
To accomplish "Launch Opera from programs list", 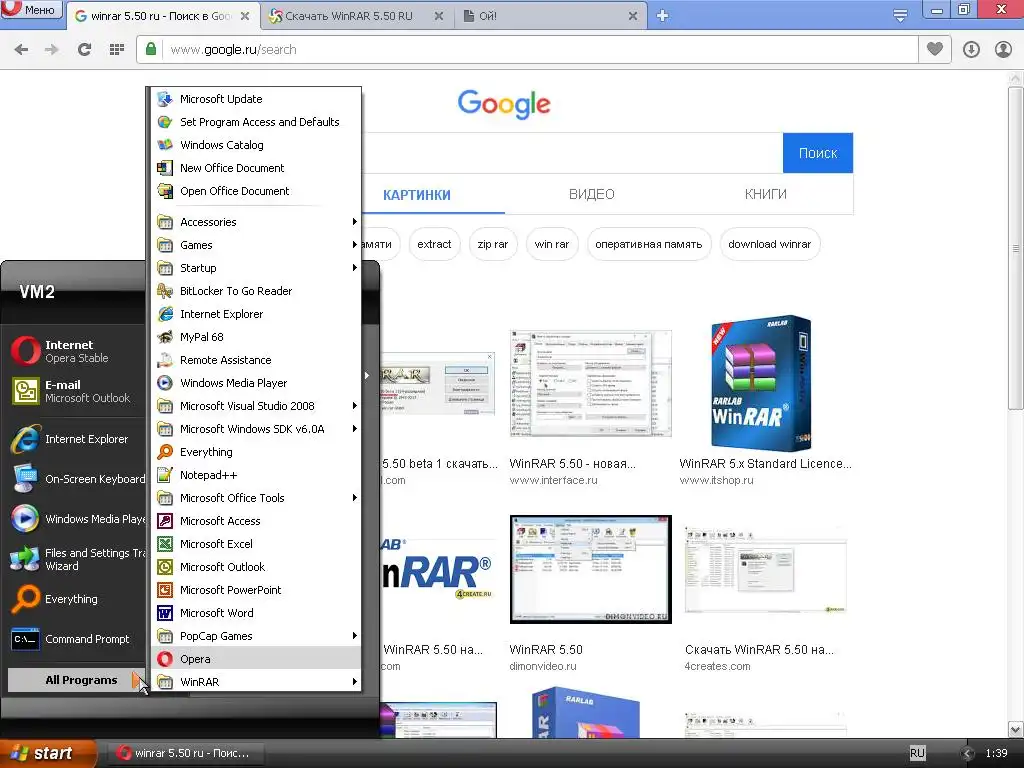I will [x=255, y=659].
